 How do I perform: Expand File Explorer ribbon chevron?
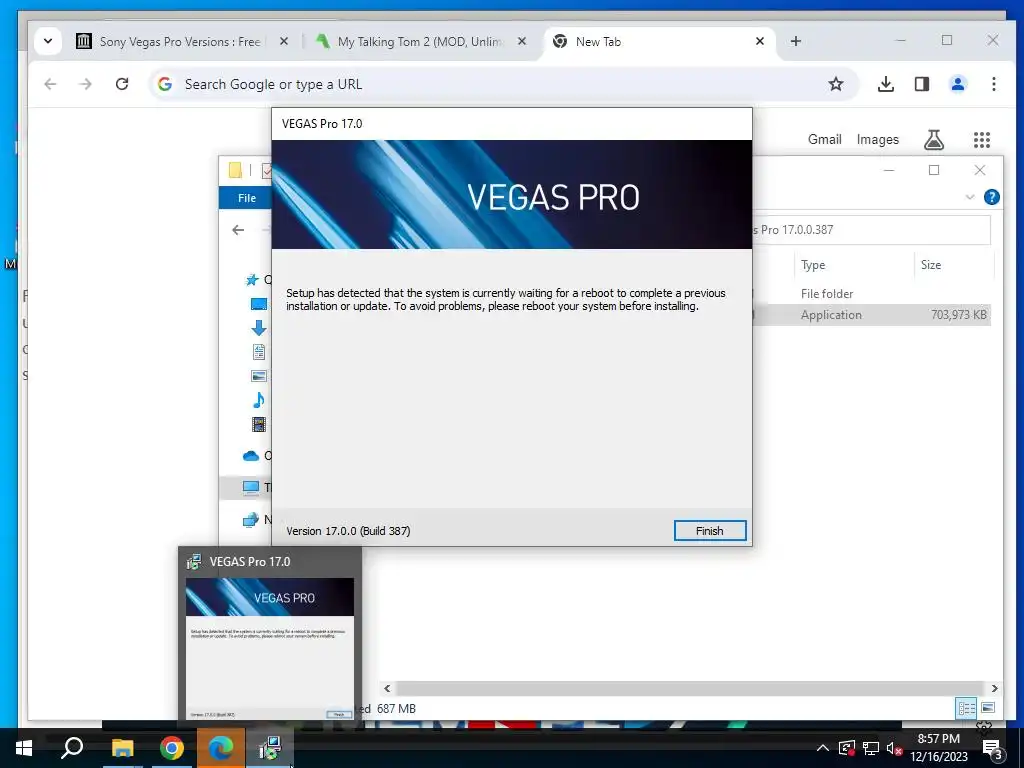pos(970,197)
